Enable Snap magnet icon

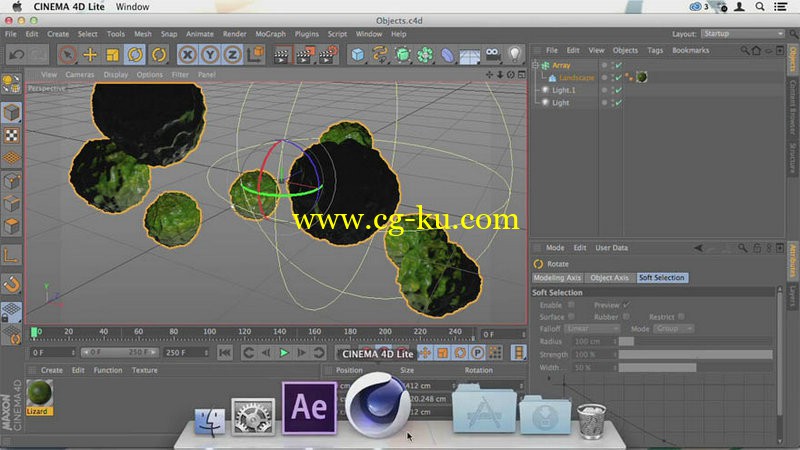11,284
